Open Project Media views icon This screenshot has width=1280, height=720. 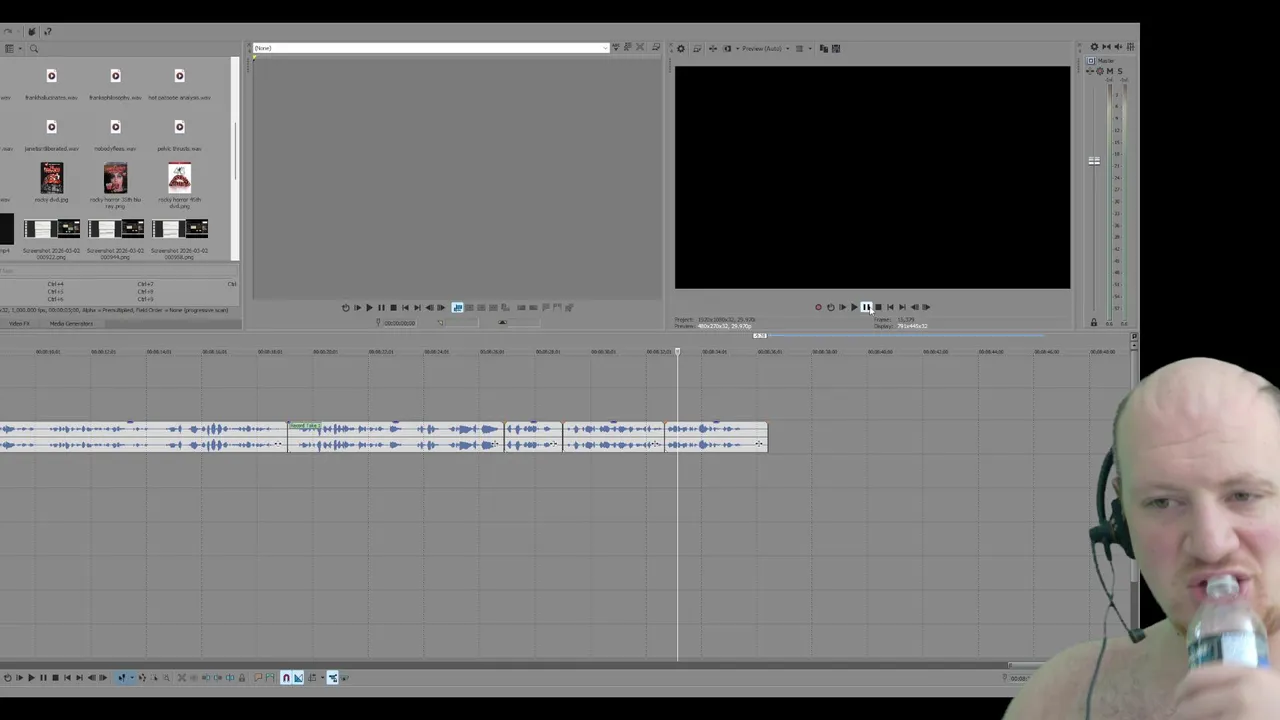(x=9, y=48)
